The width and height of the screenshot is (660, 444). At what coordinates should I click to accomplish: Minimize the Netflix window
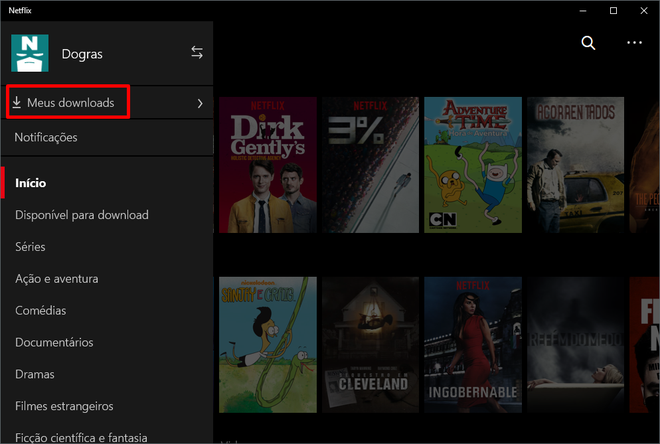click(583, 11)
